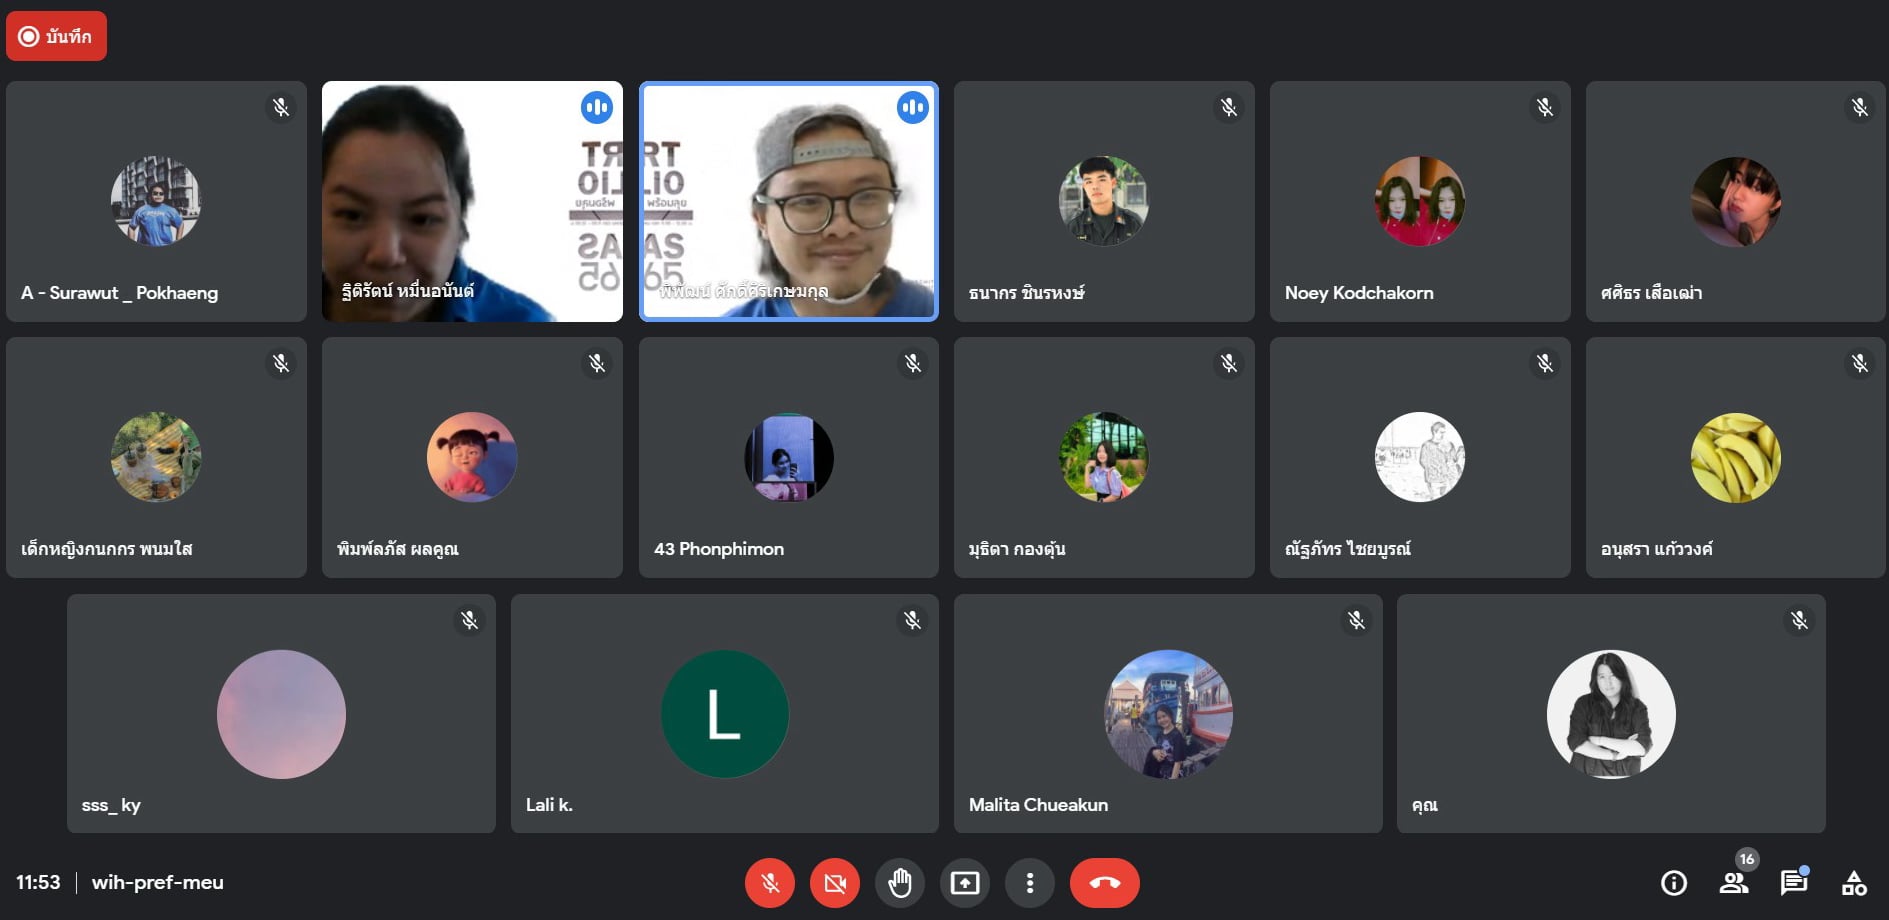Click muted mic icon on Surawut tile
Image resolution: width=1889 pixels, height=920 pixels.
click(x=281, y=107)
